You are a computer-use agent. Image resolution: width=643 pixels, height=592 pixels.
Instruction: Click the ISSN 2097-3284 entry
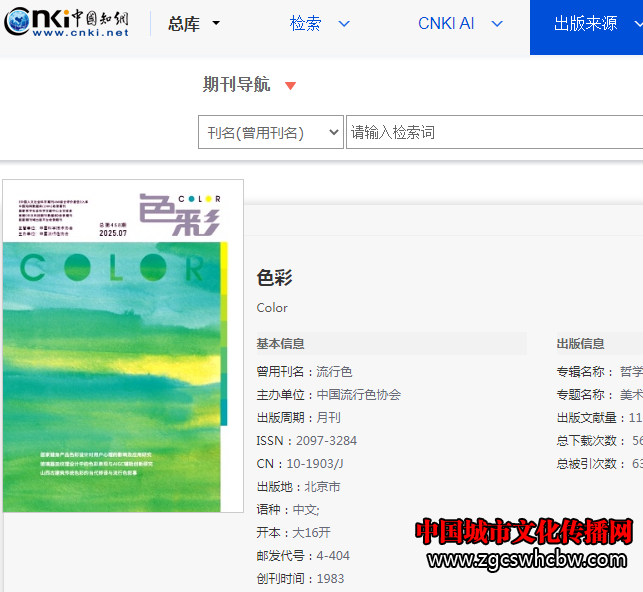coord(306,441)
